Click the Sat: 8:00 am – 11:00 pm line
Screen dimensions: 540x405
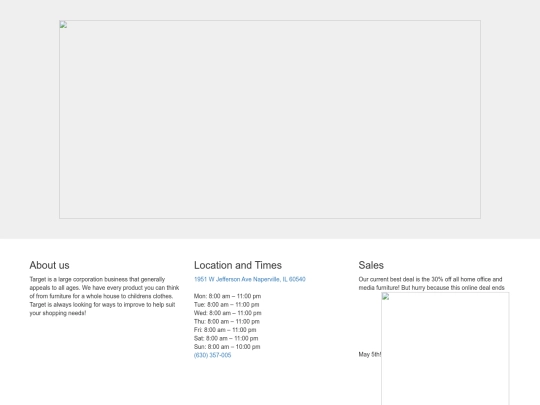[x=226, y=338]
